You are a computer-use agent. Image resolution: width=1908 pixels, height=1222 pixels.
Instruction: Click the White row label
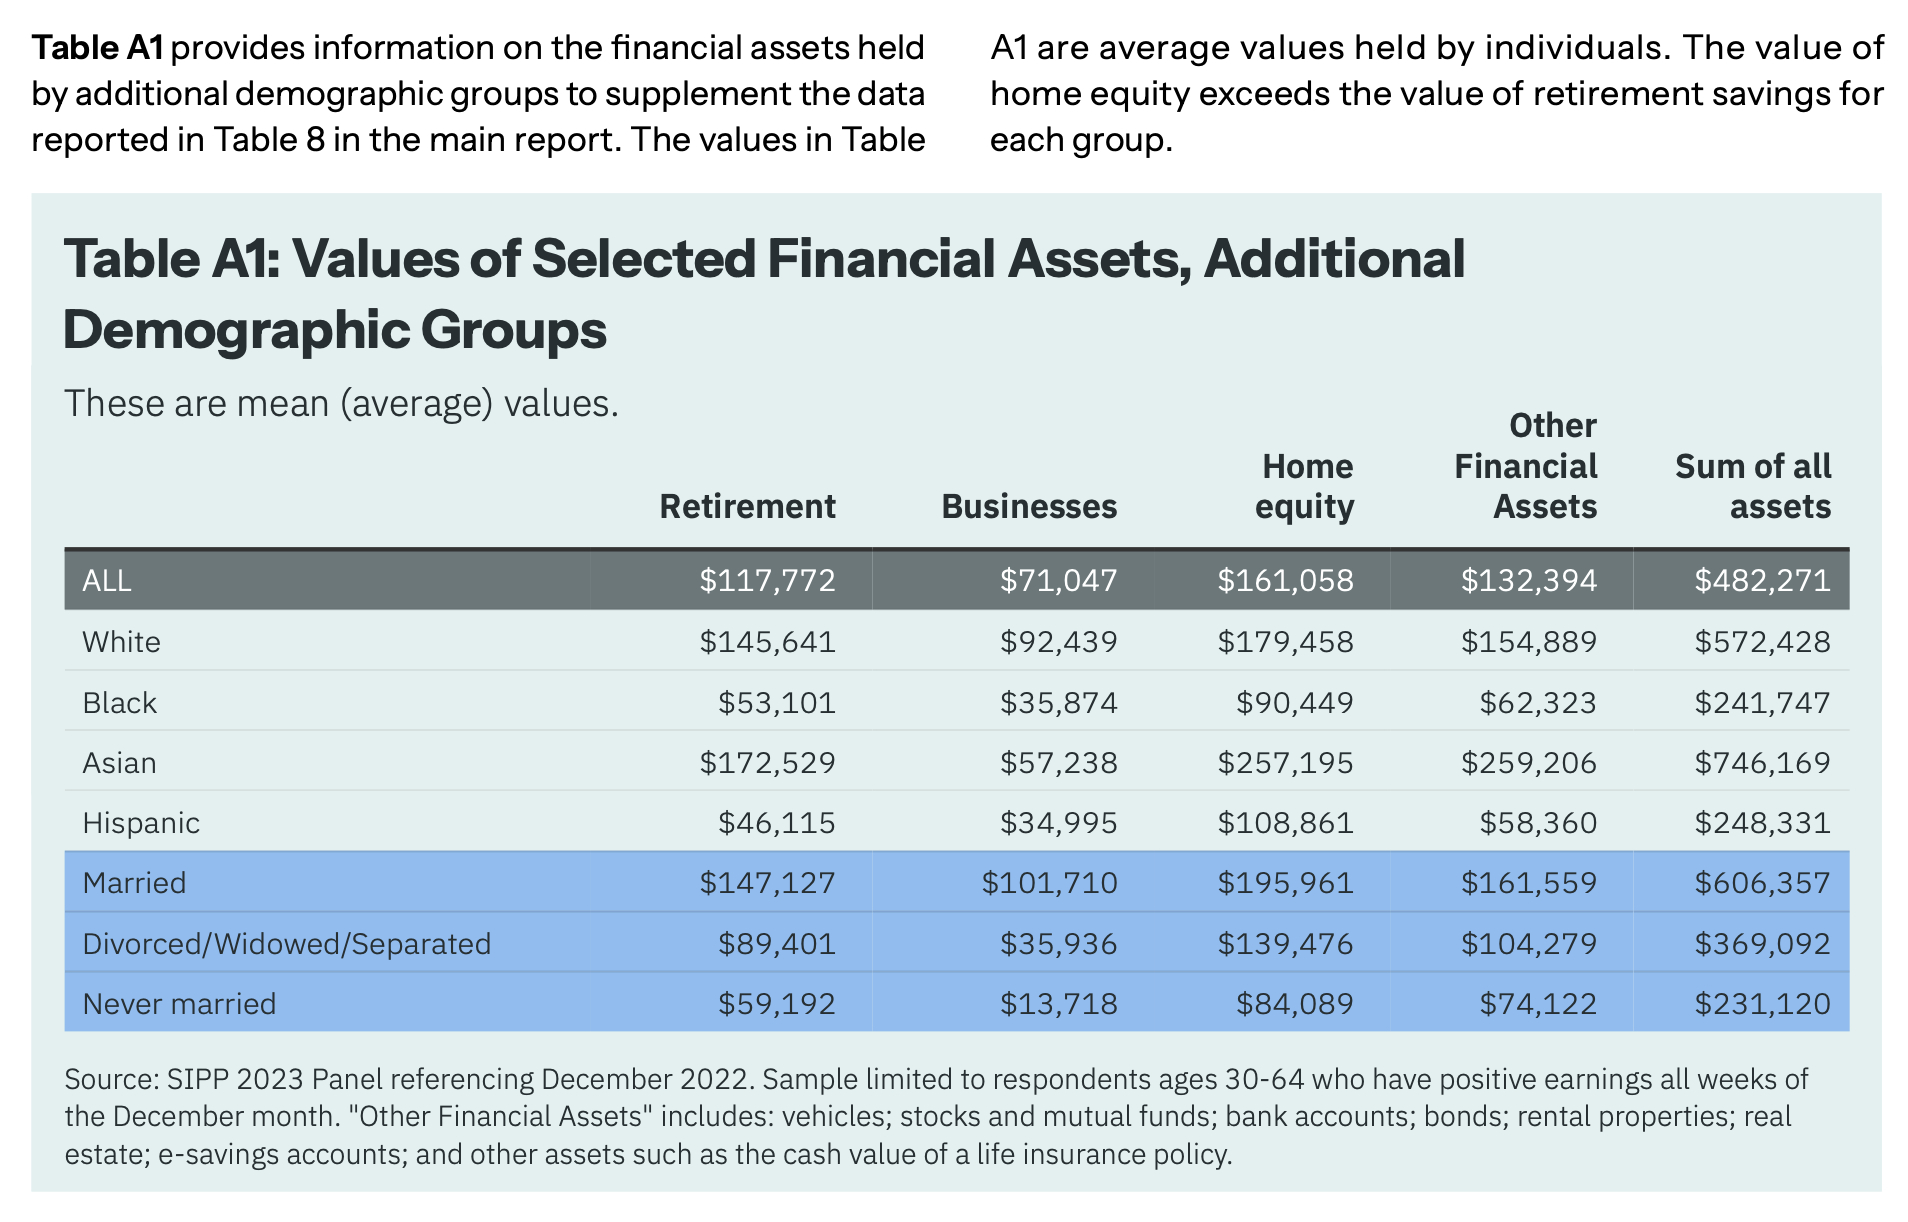[x=121, y=641]
